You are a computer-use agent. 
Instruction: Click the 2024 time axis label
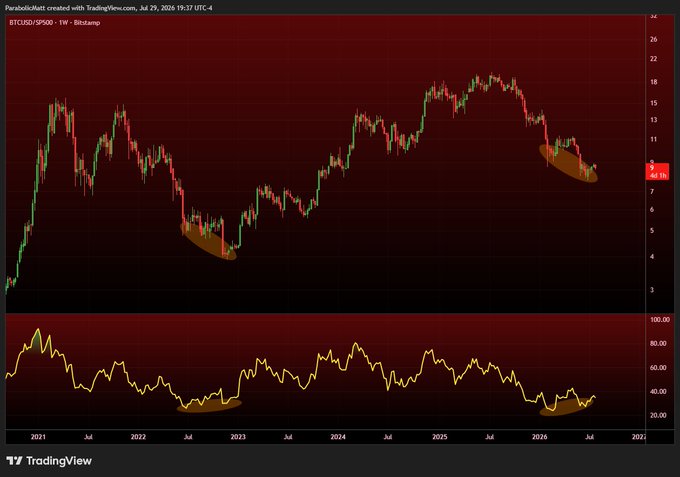338,437
